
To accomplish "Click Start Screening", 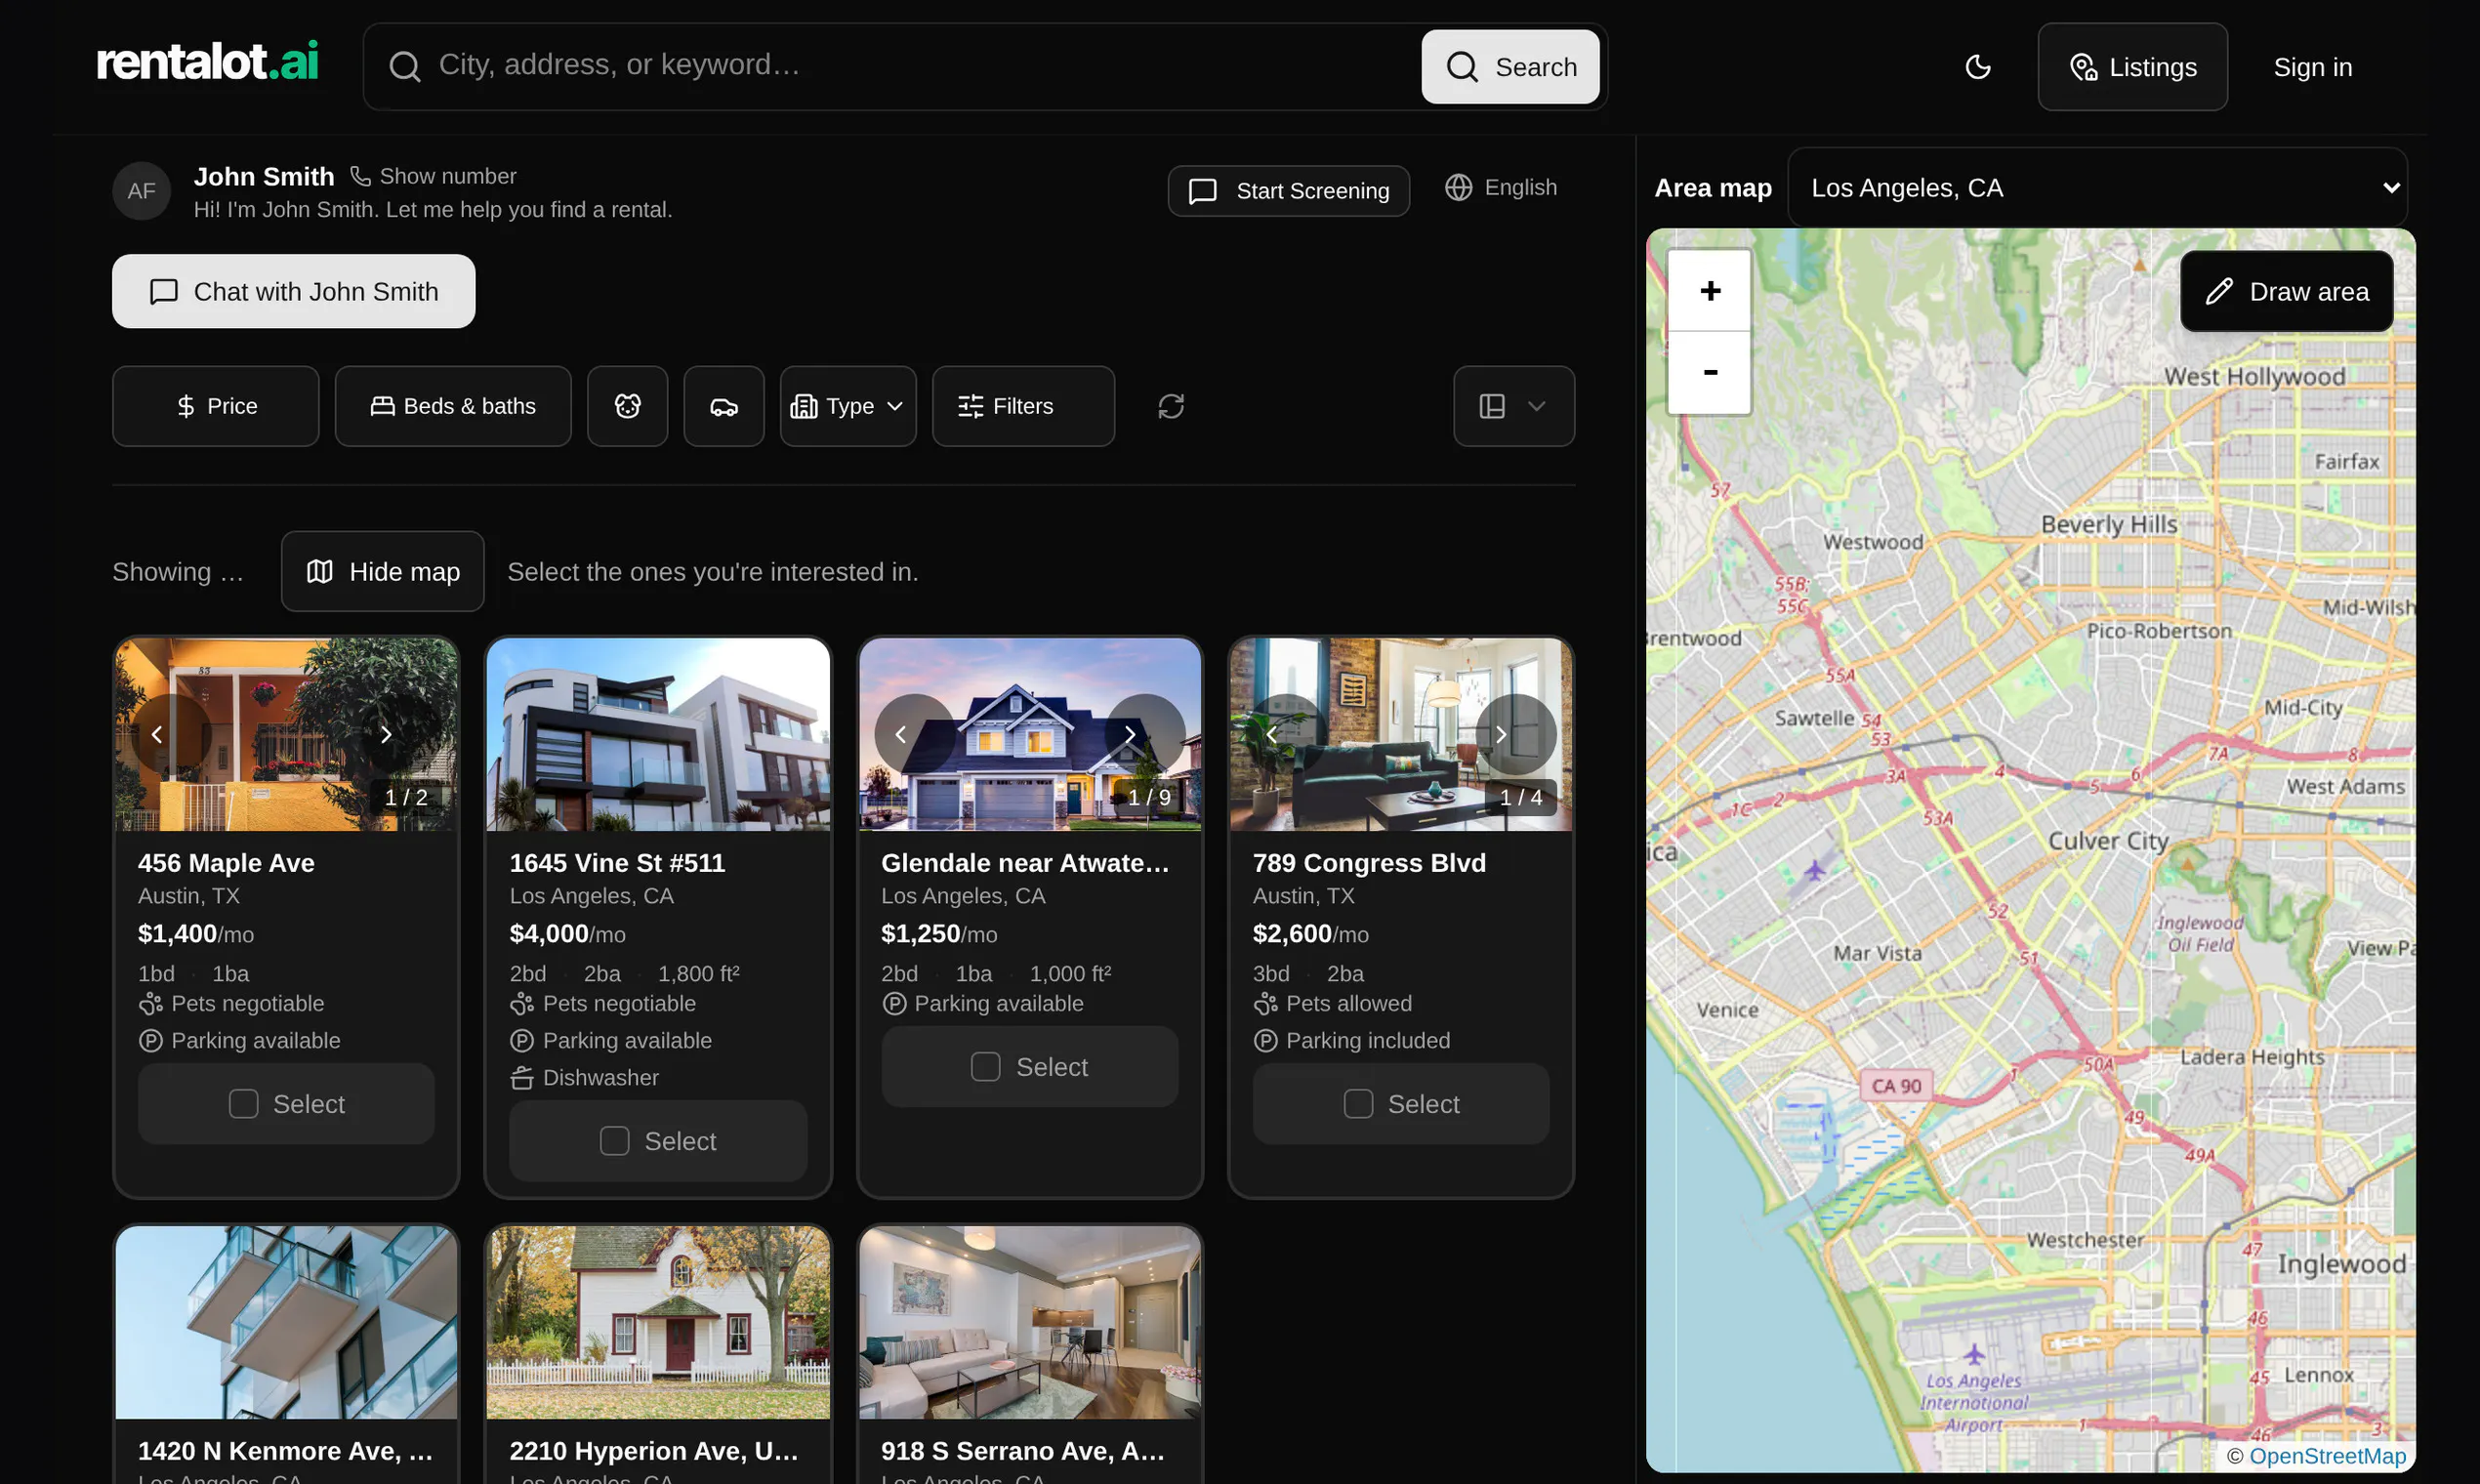I will (x=1289, y=191).
